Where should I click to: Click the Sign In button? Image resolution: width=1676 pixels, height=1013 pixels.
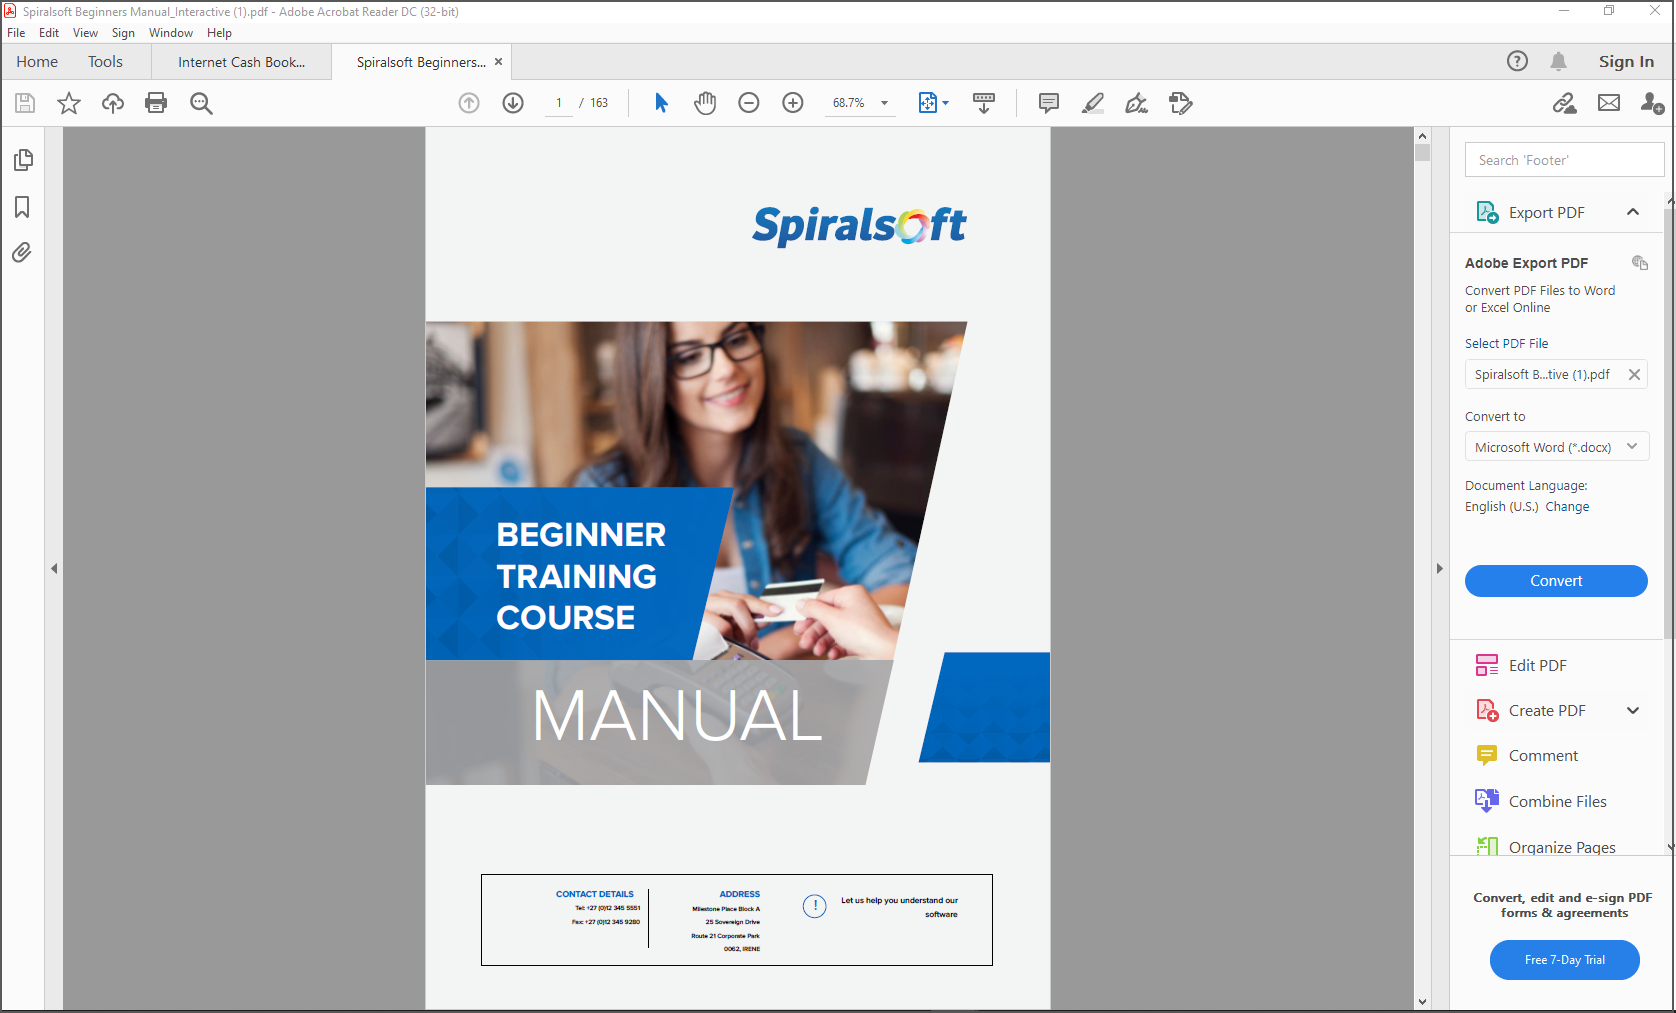[x=1626, y=62]
